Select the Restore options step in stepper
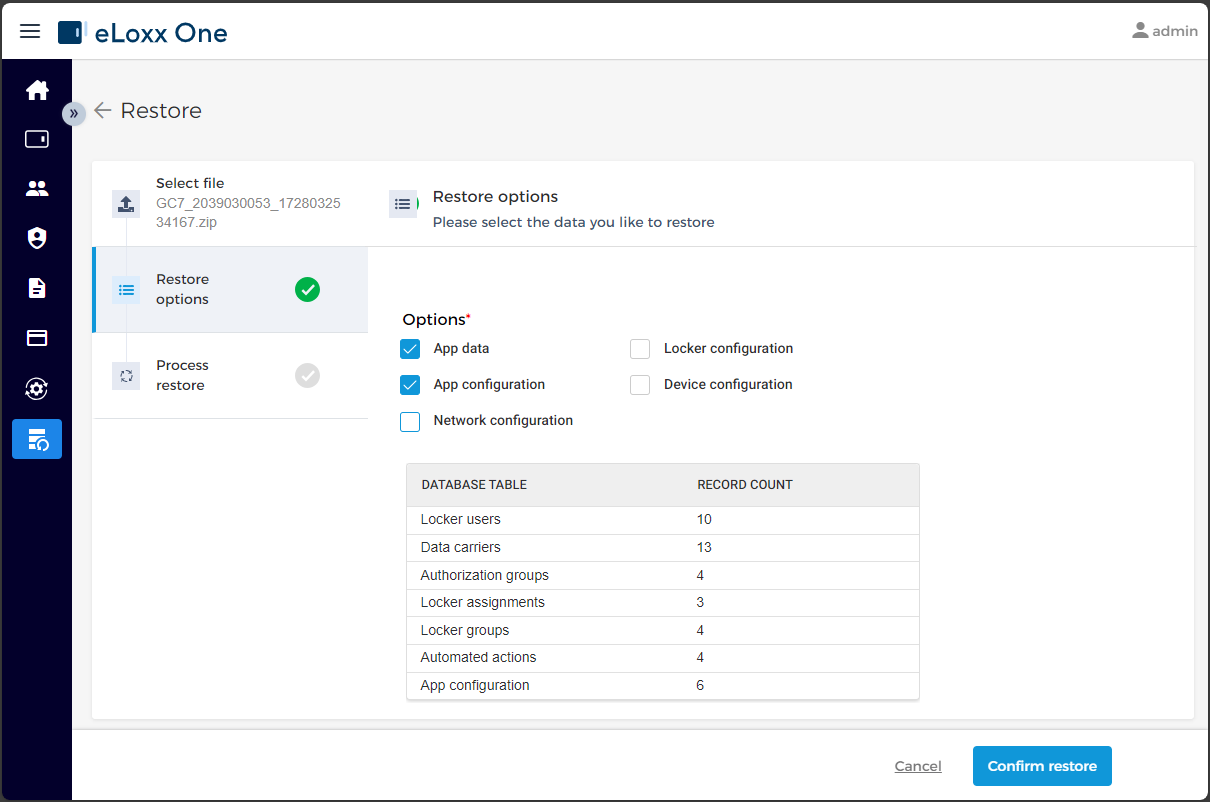 (x=230, y=290)
